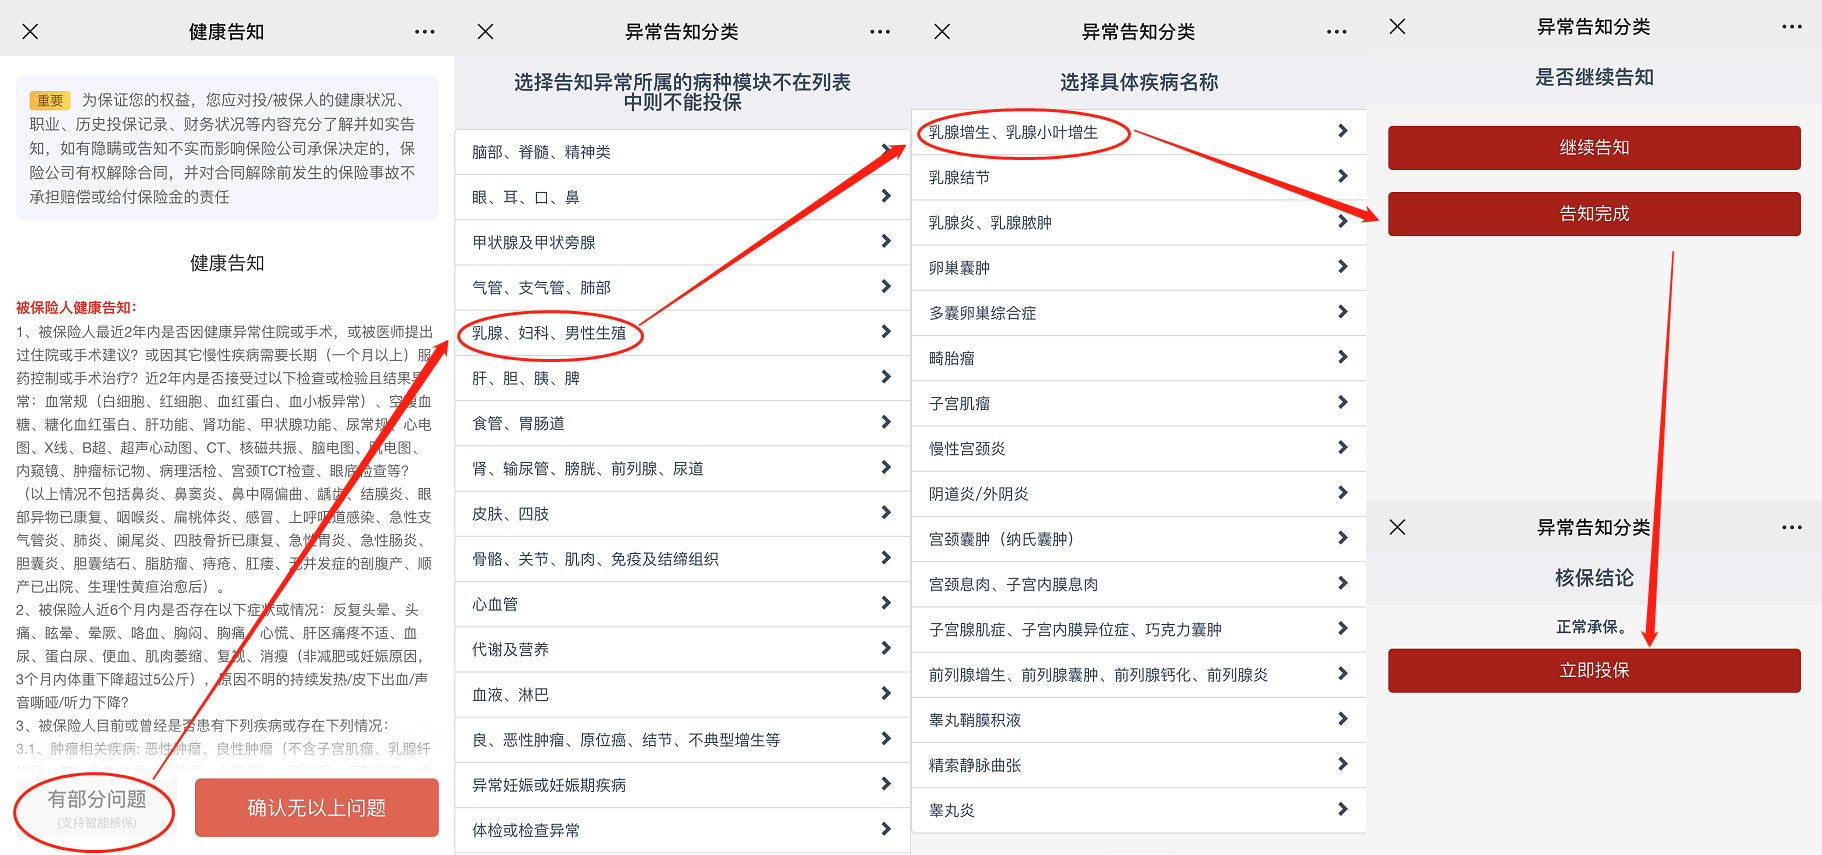
Task: Open the 皮肤、四肢 category chevron
Action: click(x=886, y=513)
